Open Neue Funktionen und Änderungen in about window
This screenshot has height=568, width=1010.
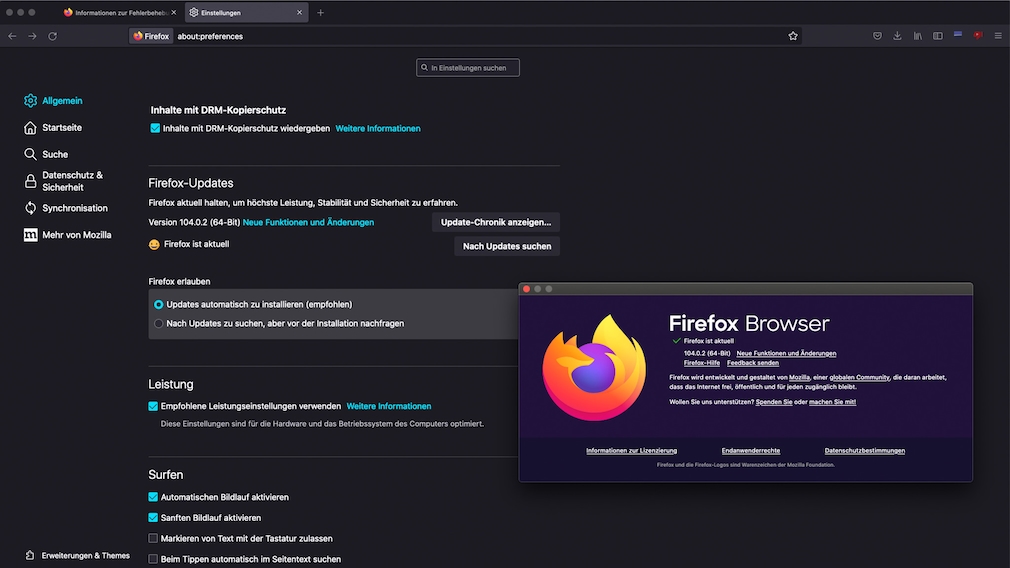point(786,354)
